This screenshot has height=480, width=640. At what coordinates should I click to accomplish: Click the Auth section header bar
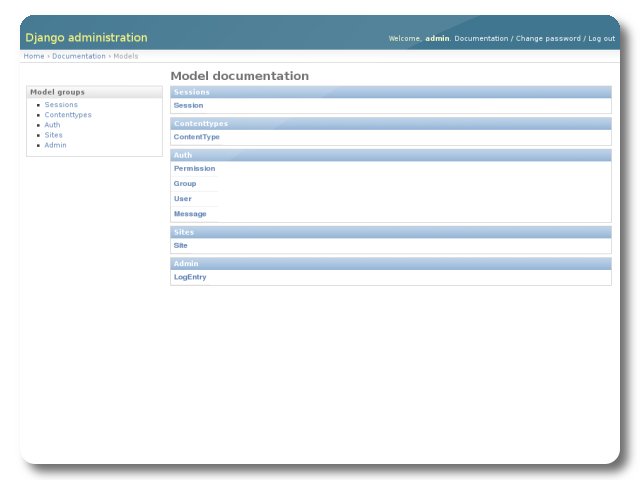(390, 156)
